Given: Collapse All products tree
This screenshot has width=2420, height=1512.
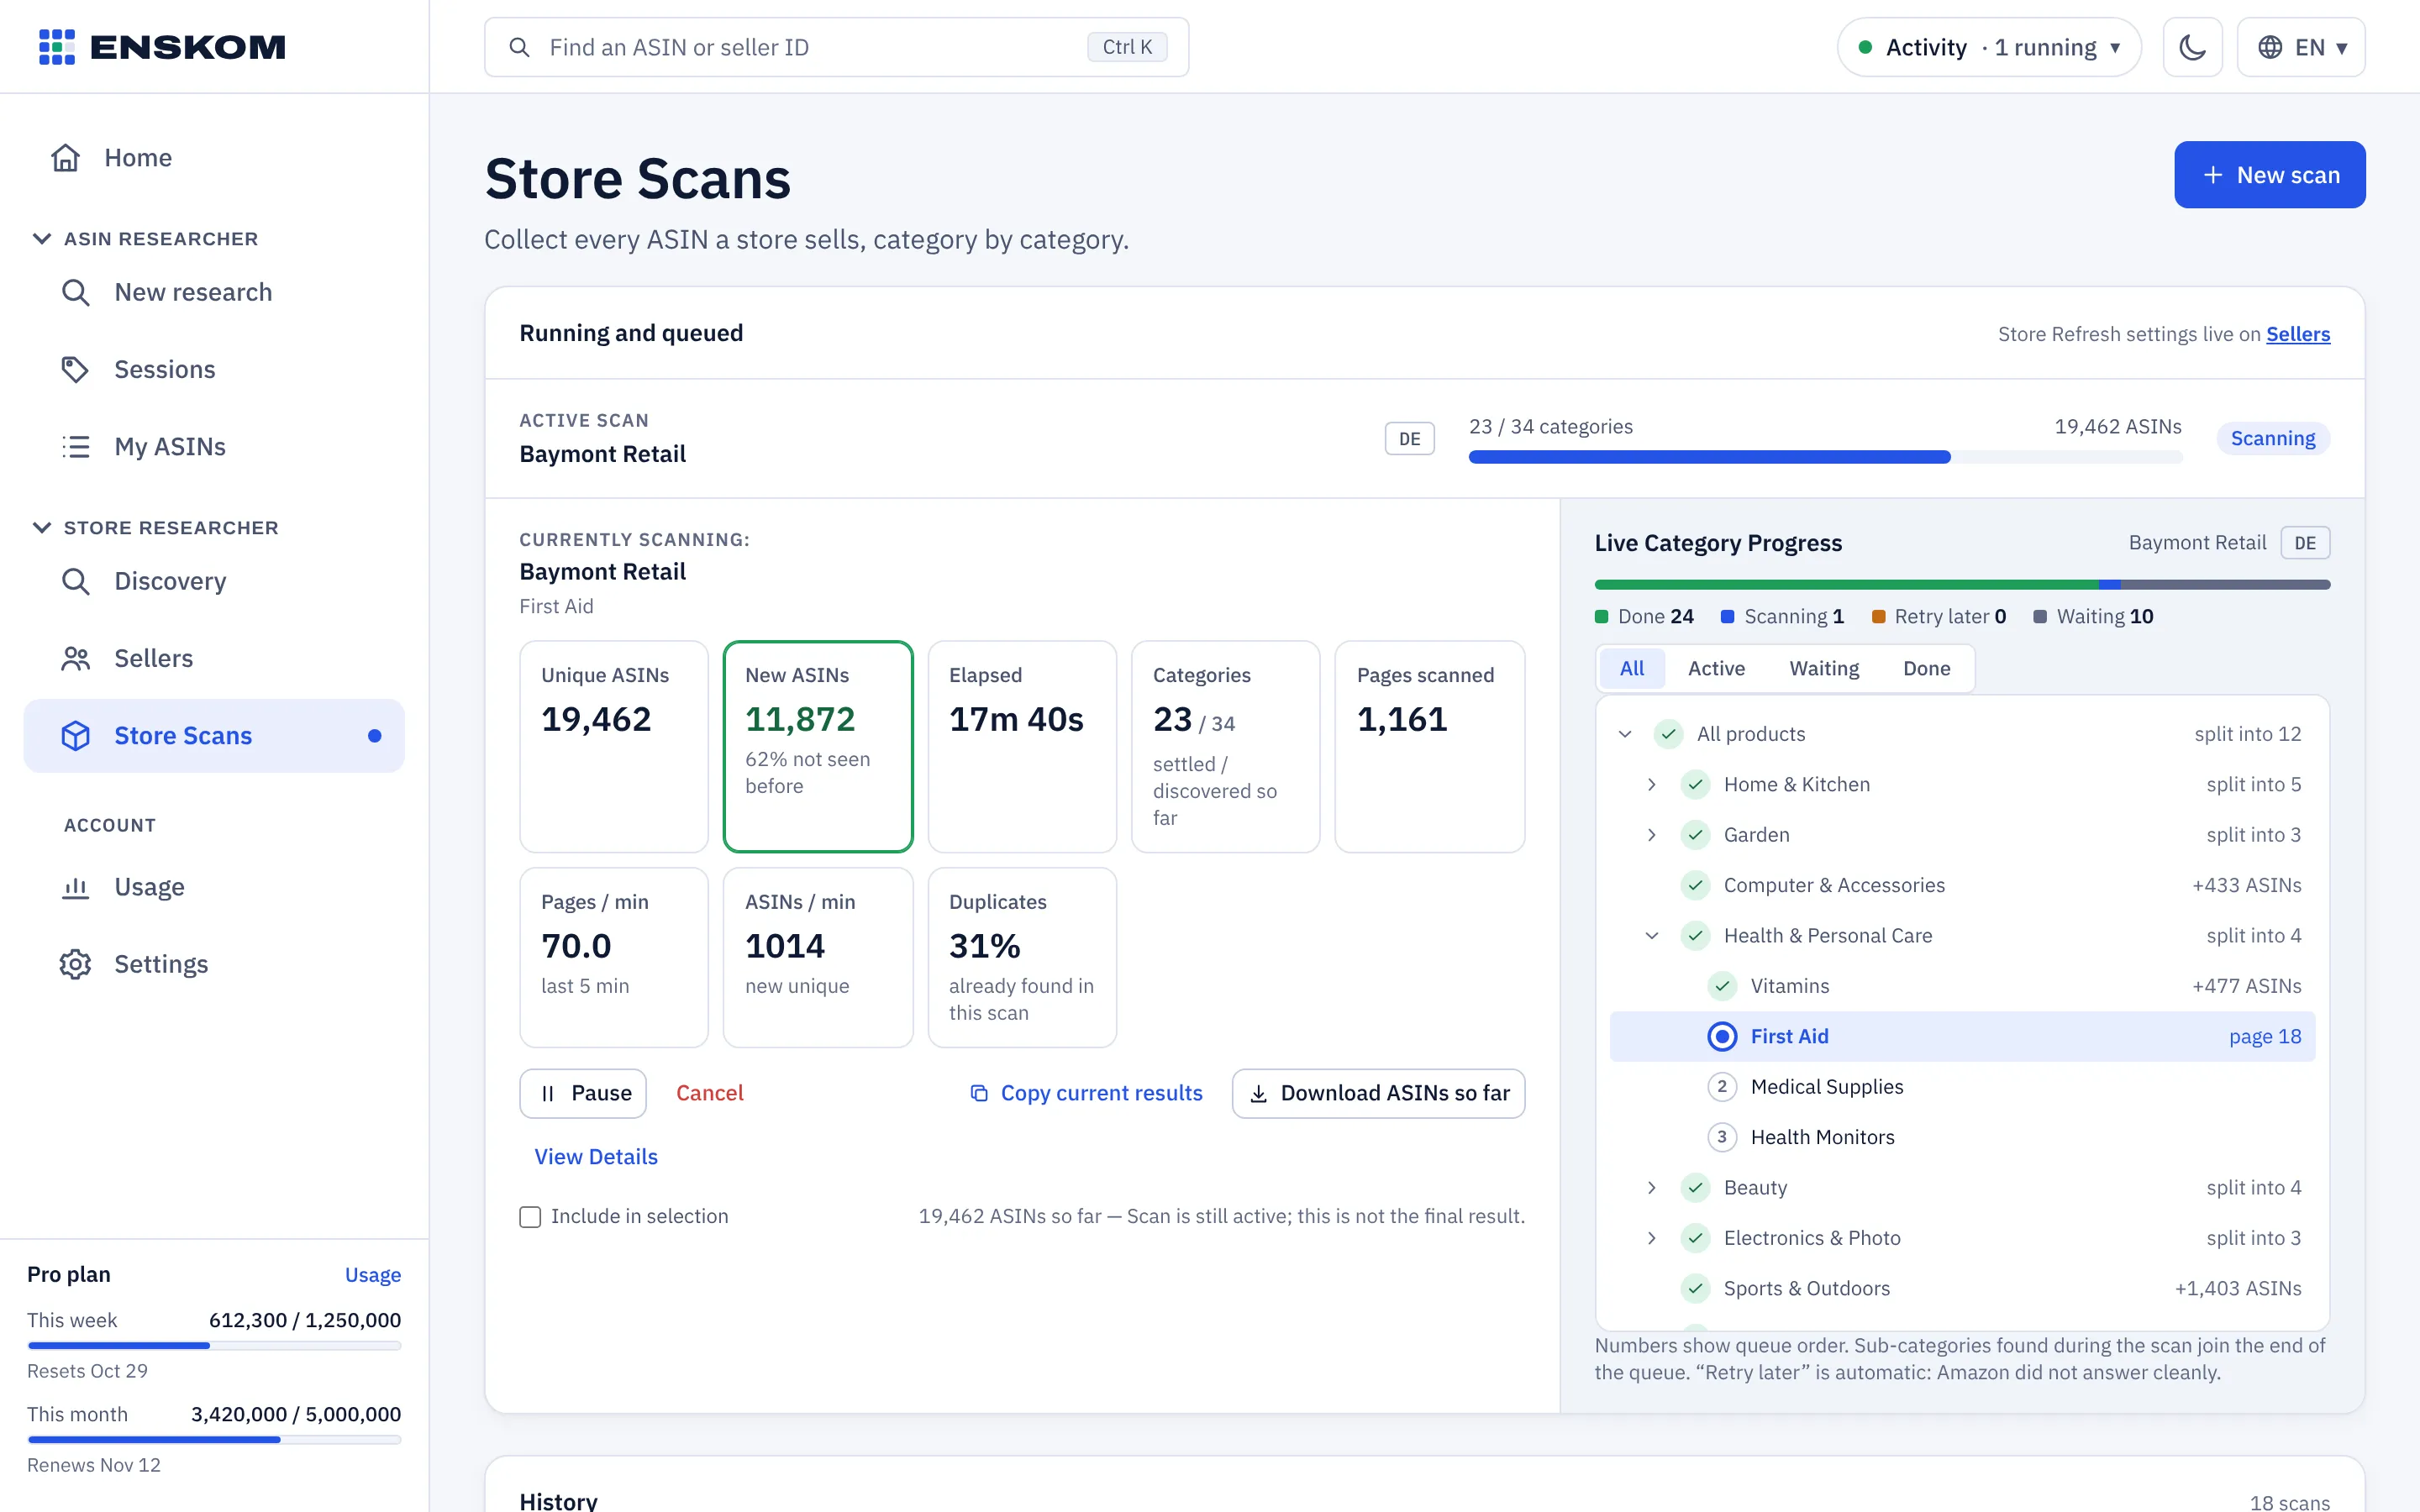Looking at the screenshot, I should pyautogui.click(x=1625, y=734).
